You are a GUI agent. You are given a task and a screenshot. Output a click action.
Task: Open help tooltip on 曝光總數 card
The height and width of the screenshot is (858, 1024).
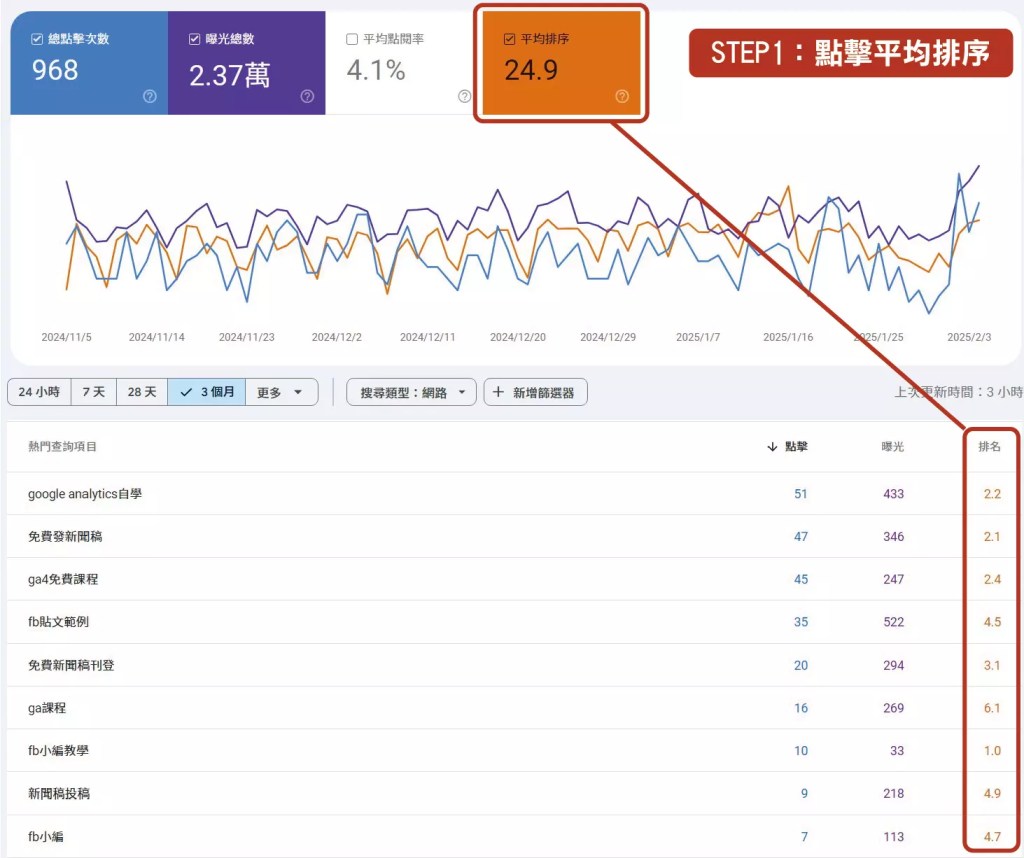pyautogui.click(x=306, y=96)
